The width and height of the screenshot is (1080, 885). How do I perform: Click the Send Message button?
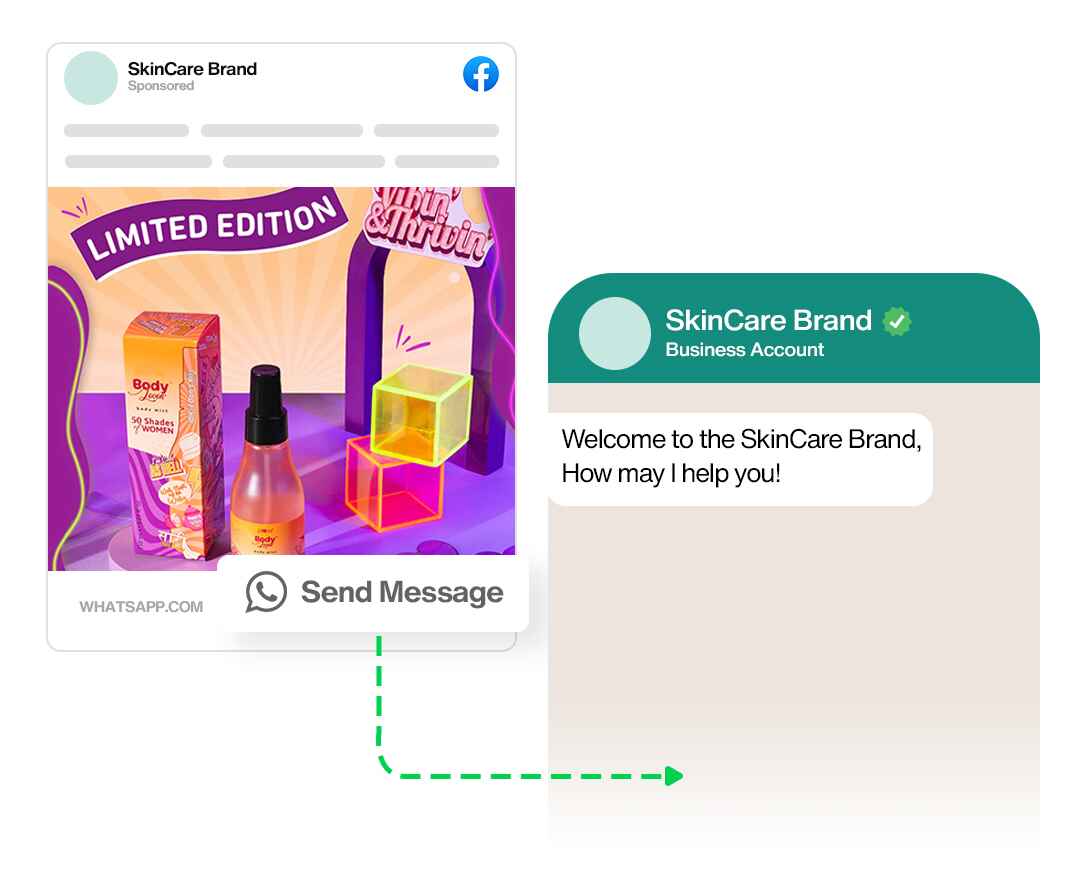coord(373,593)
